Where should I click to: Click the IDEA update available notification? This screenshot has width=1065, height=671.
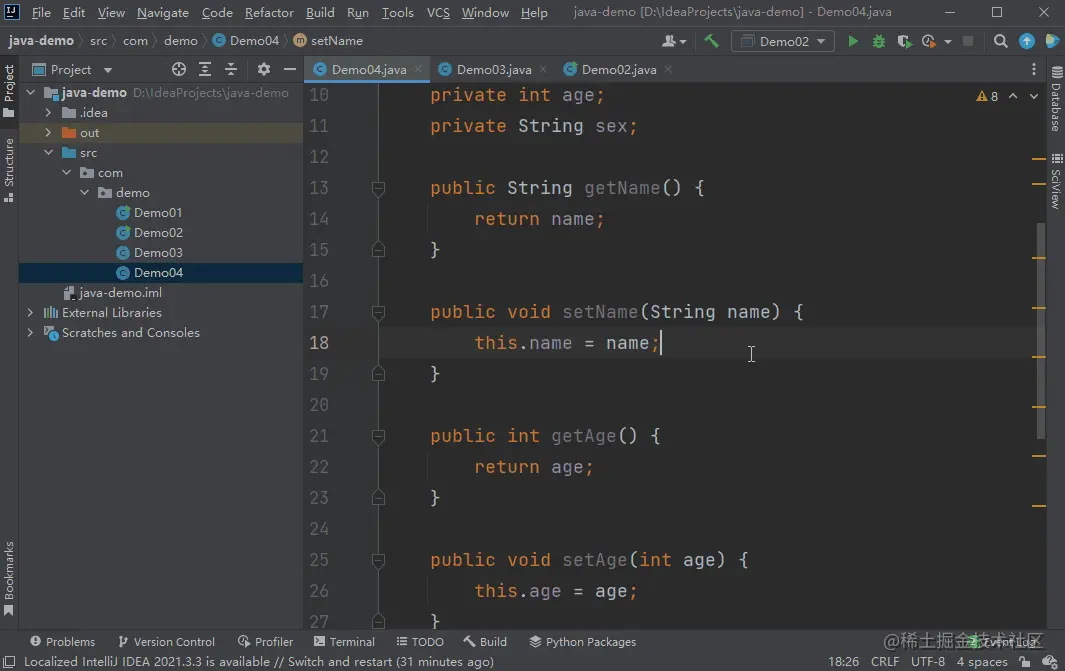(259, 661)
